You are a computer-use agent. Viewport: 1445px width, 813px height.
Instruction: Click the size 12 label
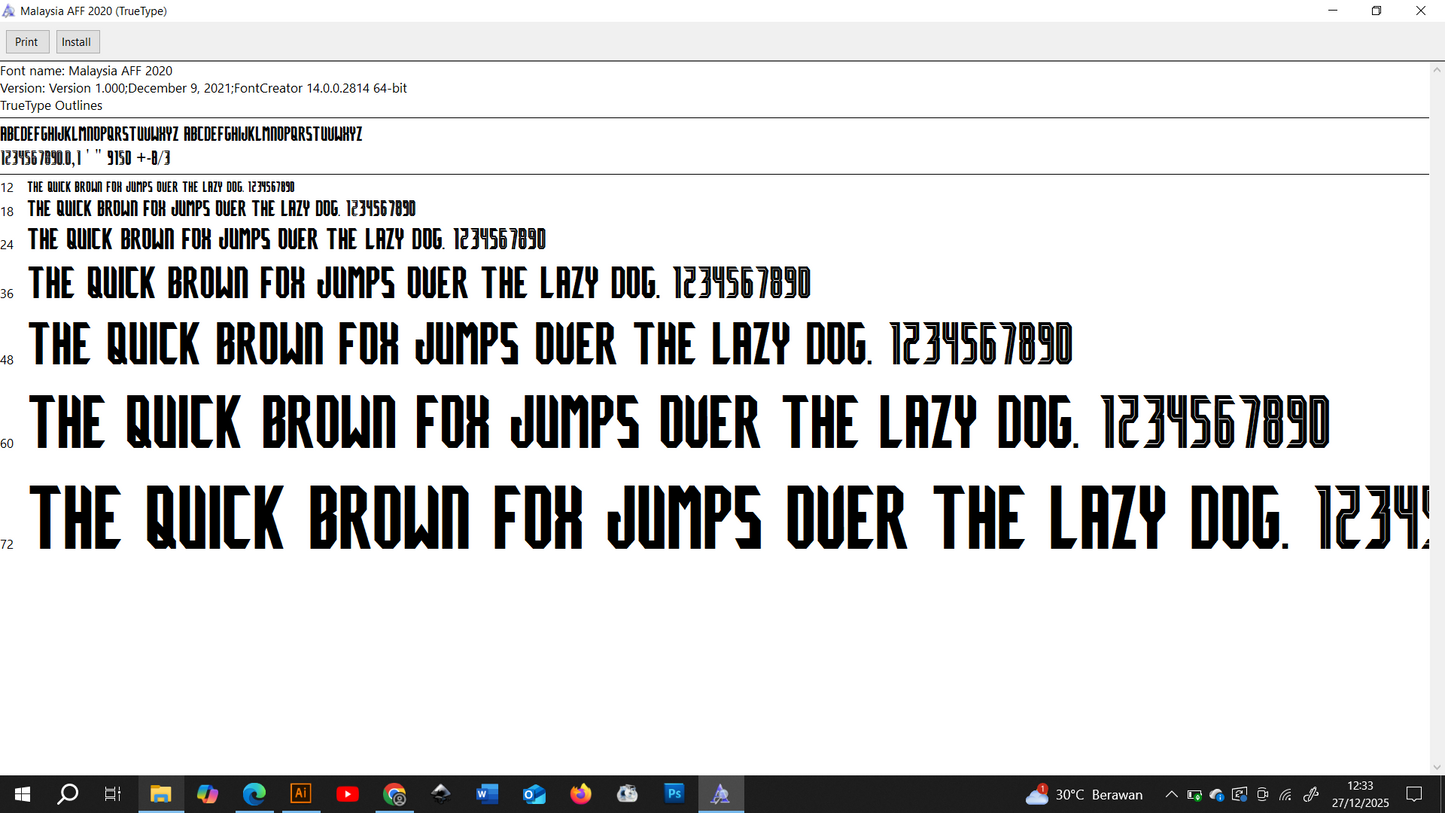click(x=7, y=188)
